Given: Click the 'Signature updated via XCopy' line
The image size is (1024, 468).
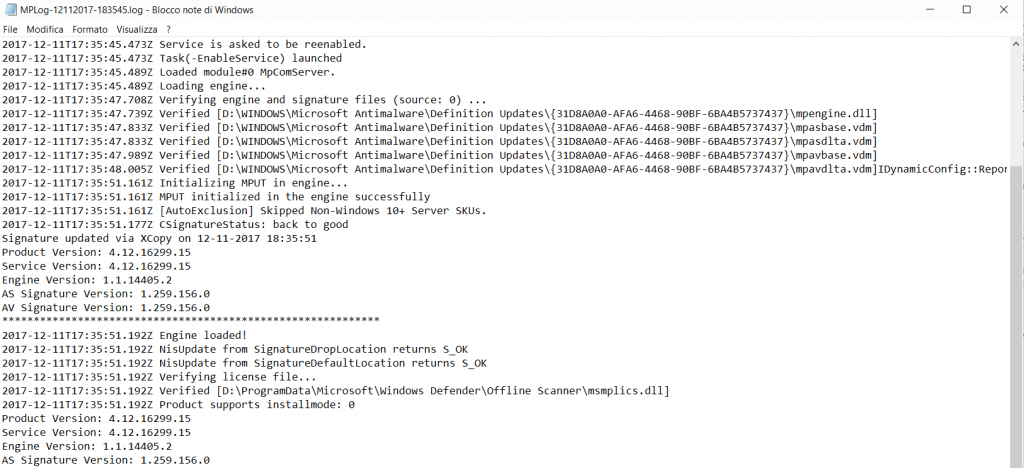Looking at the screenshot, I should [x=159, y=238].
